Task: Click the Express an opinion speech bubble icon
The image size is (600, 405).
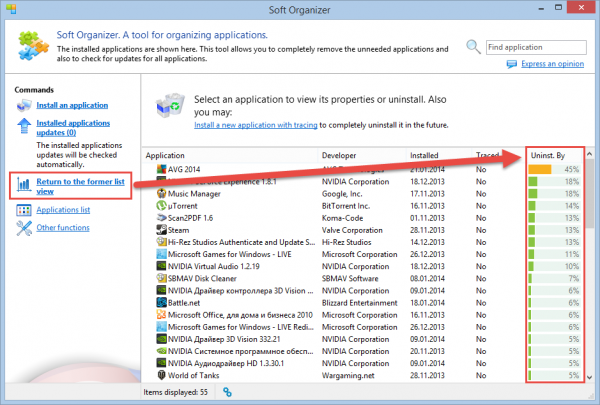Action: pyautogui.click(x=512, y=64)
